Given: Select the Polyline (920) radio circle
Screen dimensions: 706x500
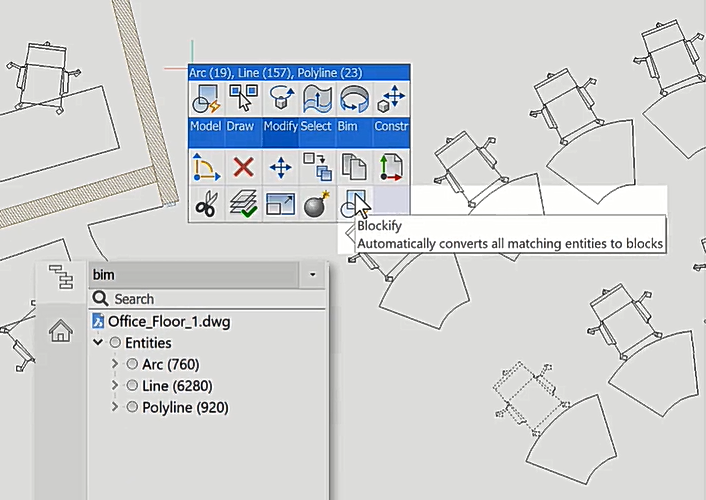Looking at the screenshot, I should [x=132, y=407].
